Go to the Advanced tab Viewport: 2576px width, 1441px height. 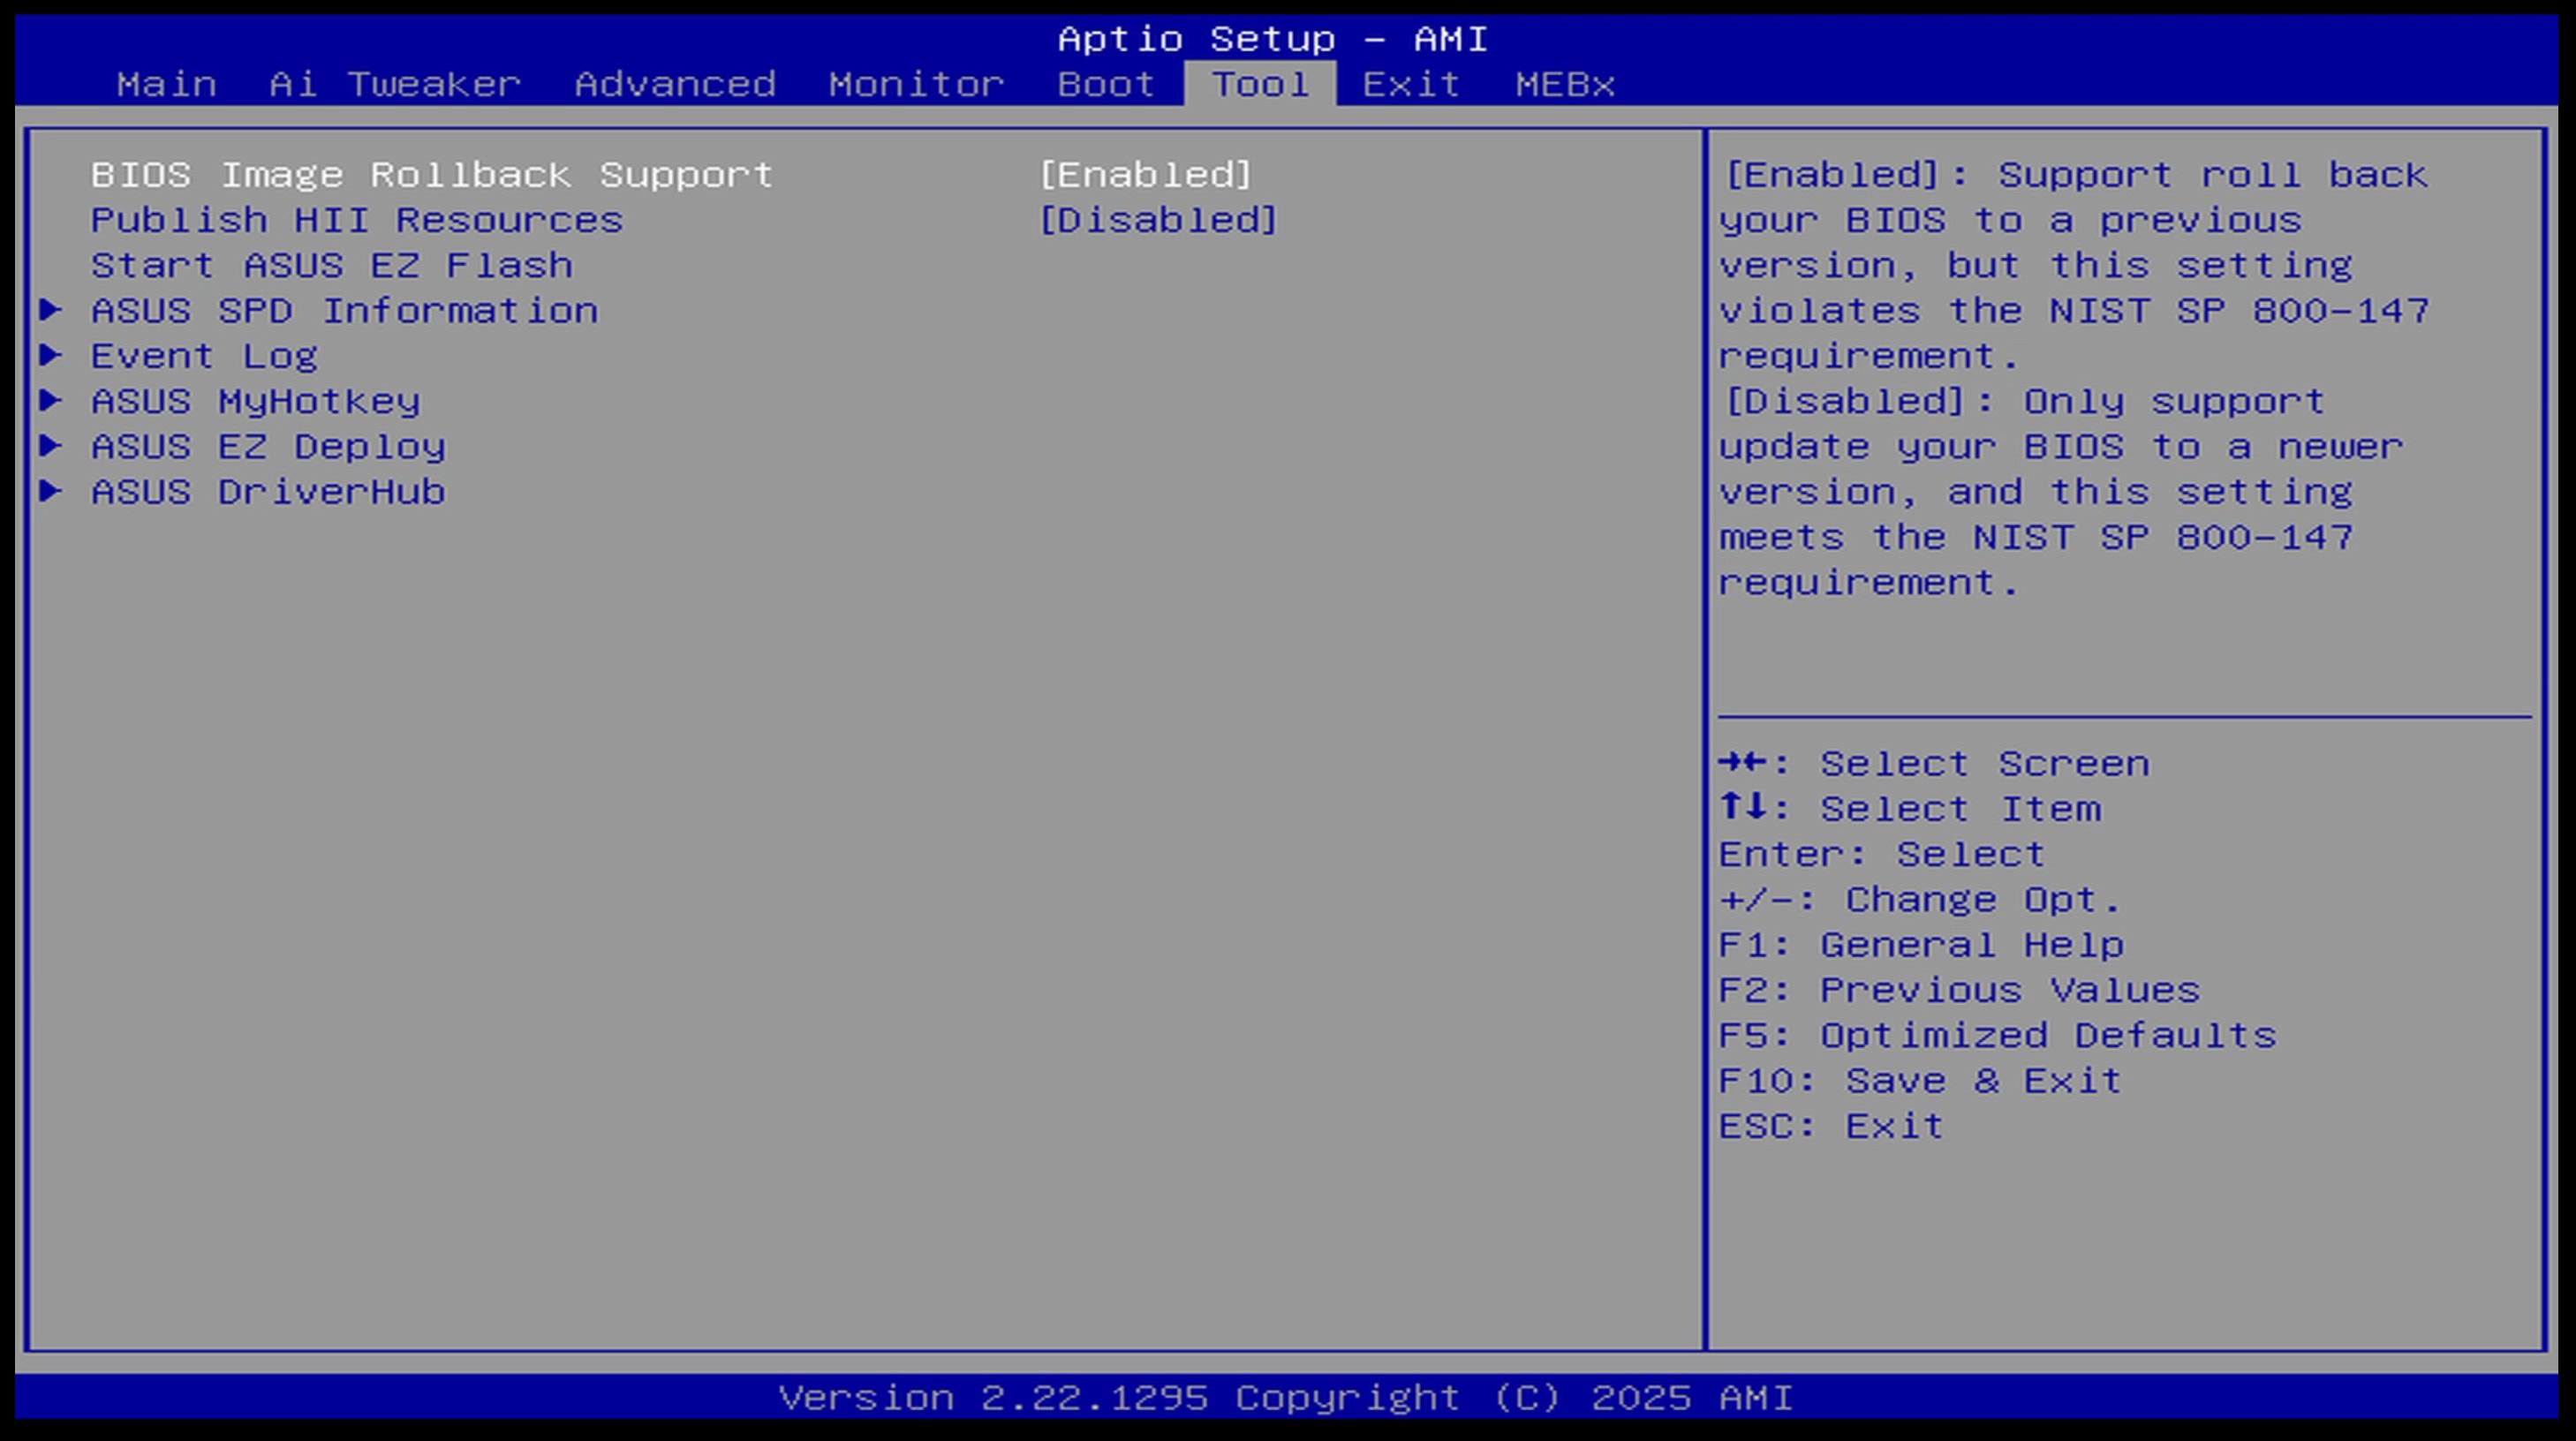[675, 84]
